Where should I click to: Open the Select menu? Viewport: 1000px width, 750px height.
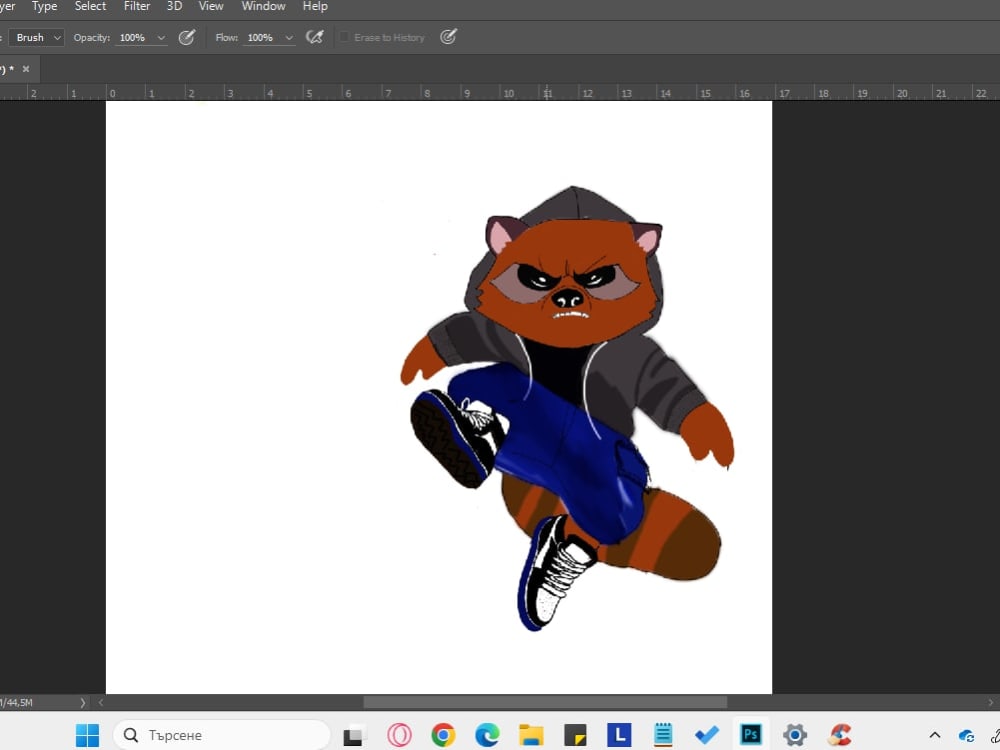pyautogui.click(x=90, y=6)
